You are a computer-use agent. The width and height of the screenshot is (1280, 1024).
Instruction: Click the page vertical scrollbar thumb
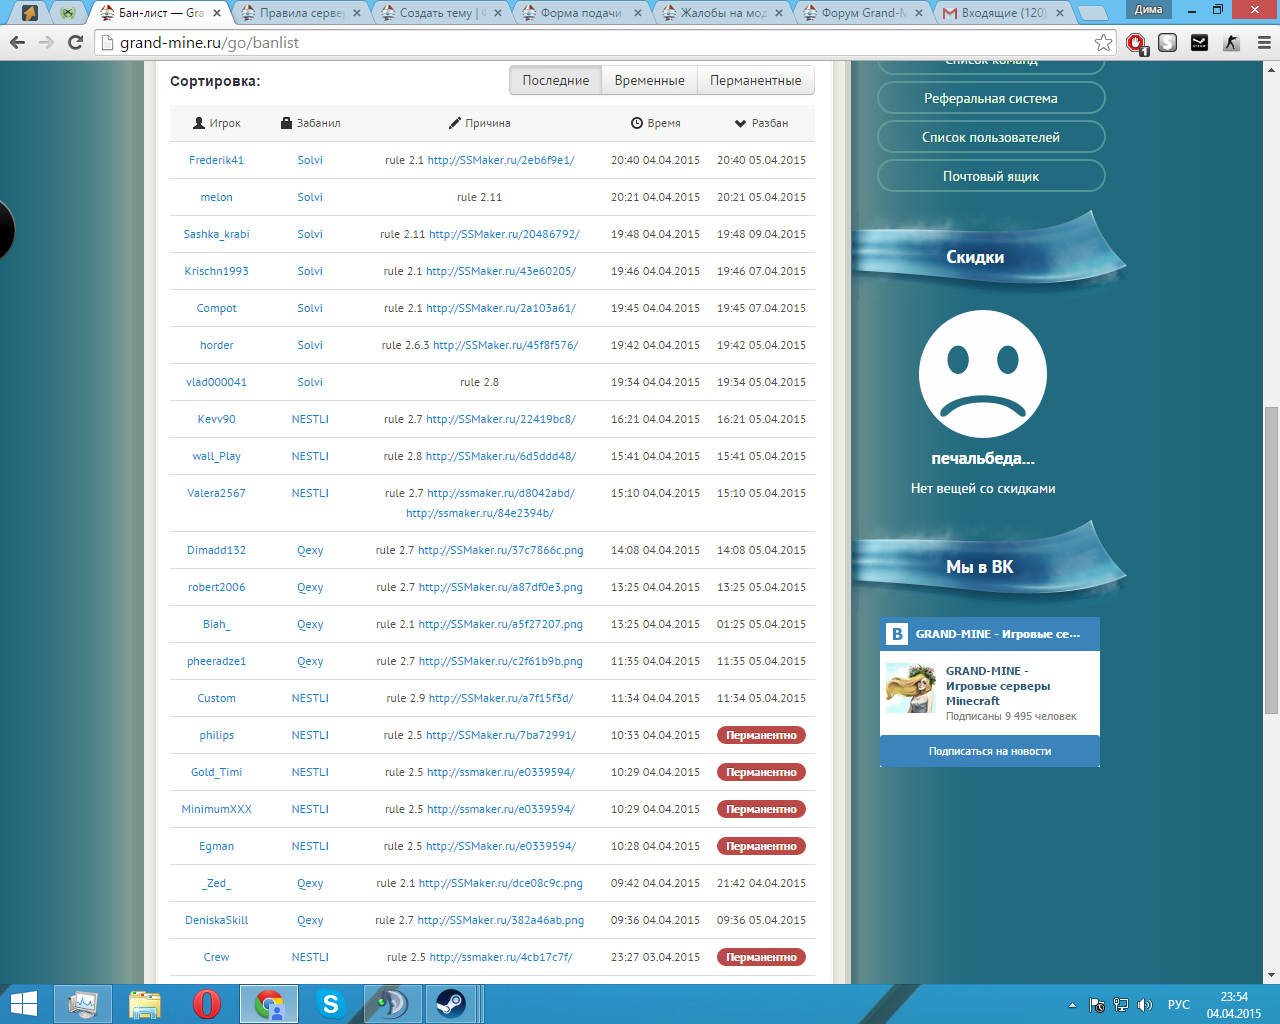pyautogui.click(x=1271, y=560)
